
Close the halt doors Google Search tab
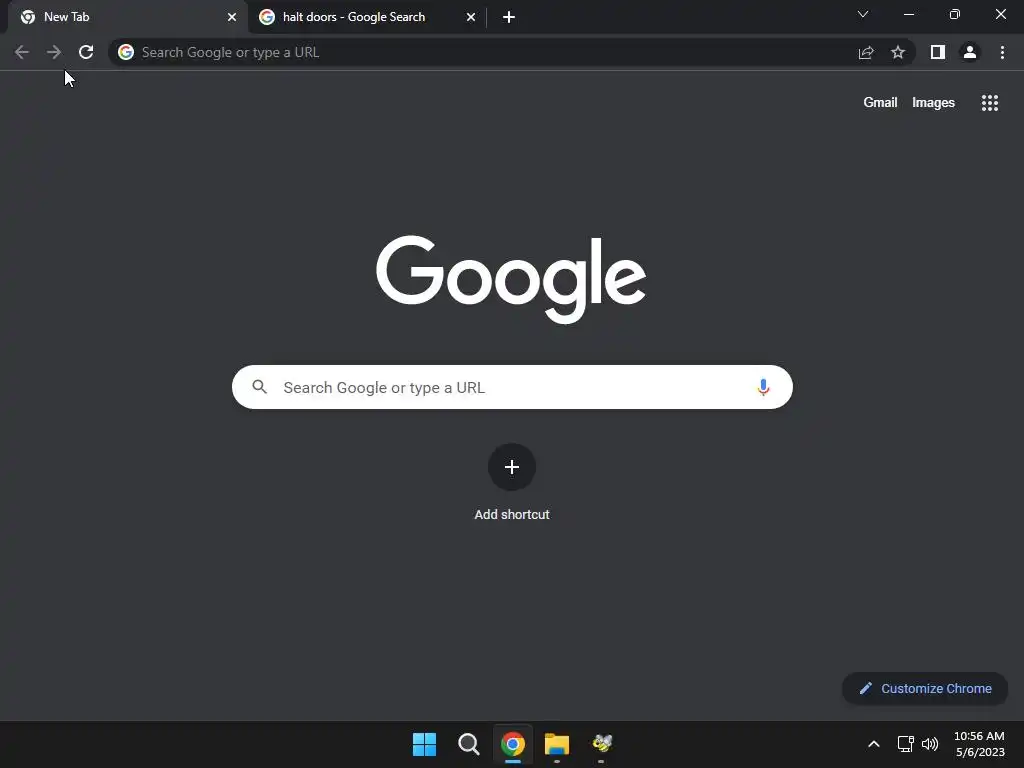[471, 17]
